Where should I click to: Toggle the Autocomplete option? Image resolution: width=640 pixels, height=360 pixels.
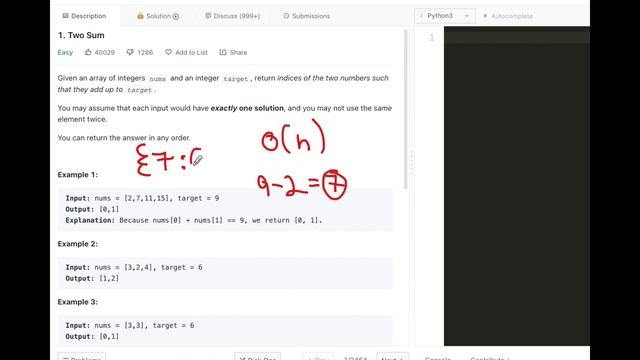pos(508,16)
